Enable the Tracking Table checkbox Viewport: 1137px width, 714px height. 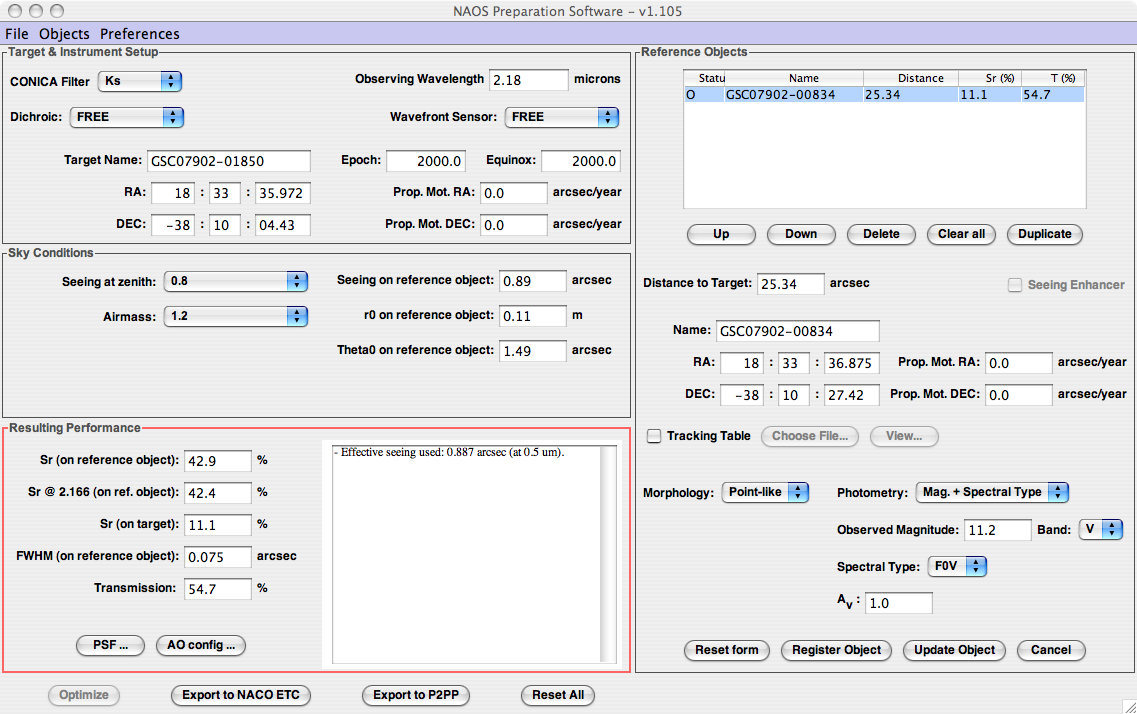click(x=654, y=436)
